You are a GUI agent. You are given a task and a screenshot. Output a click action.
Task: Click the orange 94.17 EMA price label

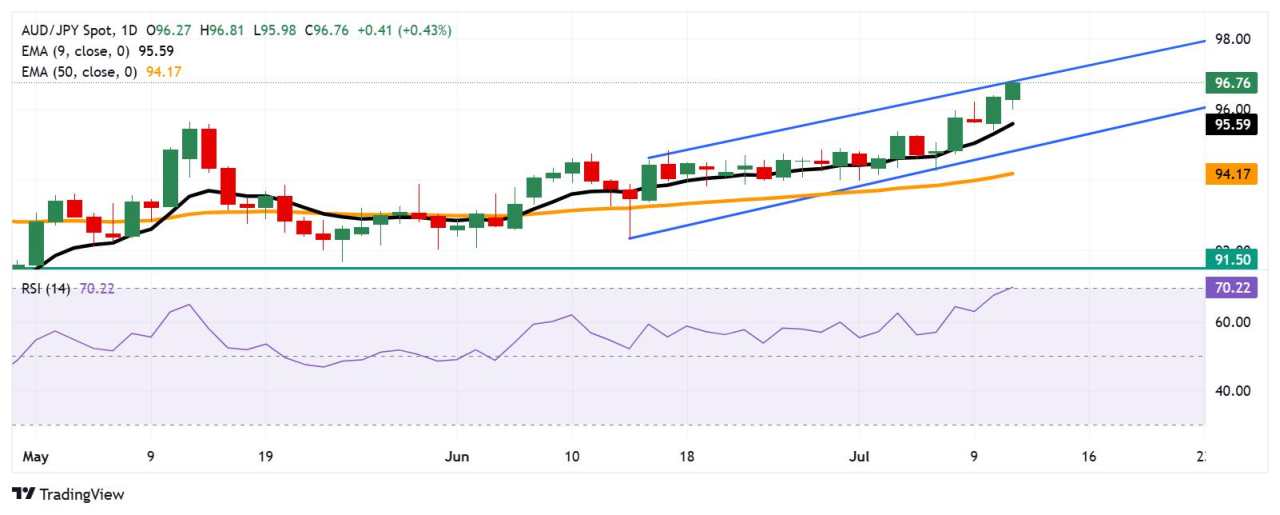click(1229, 174)
